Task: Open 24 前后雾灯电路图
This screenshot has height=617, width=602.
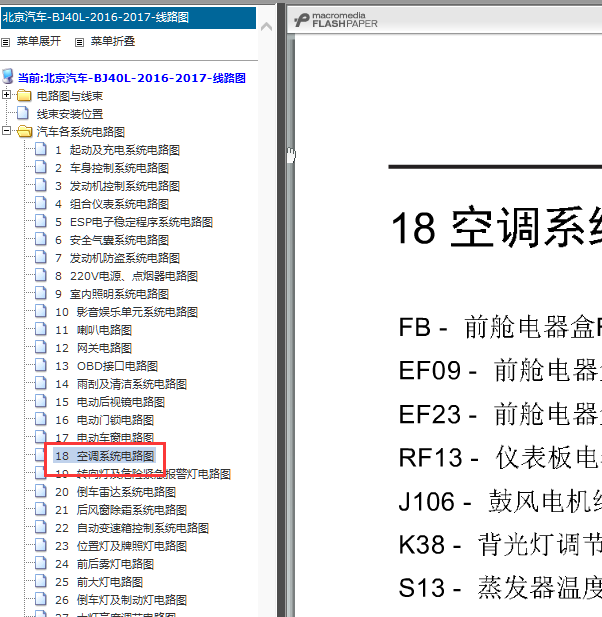Action: (x=105, y=564)
